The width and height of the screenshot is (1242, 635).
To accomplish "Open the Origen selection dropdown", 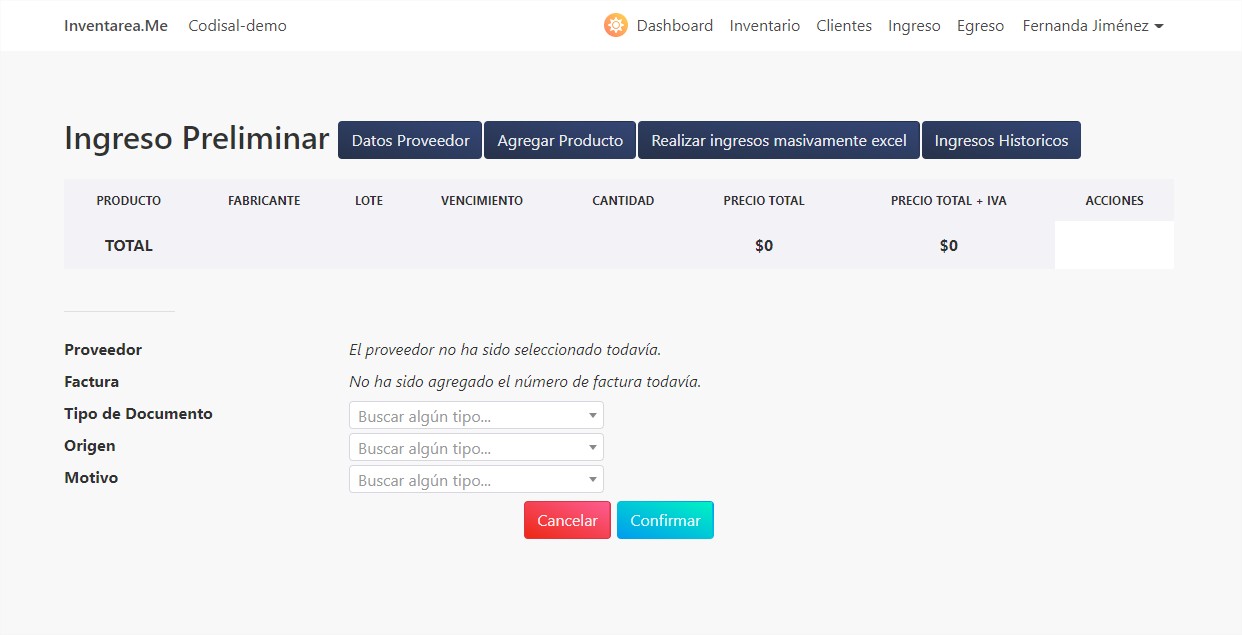I will click(476, 447).
